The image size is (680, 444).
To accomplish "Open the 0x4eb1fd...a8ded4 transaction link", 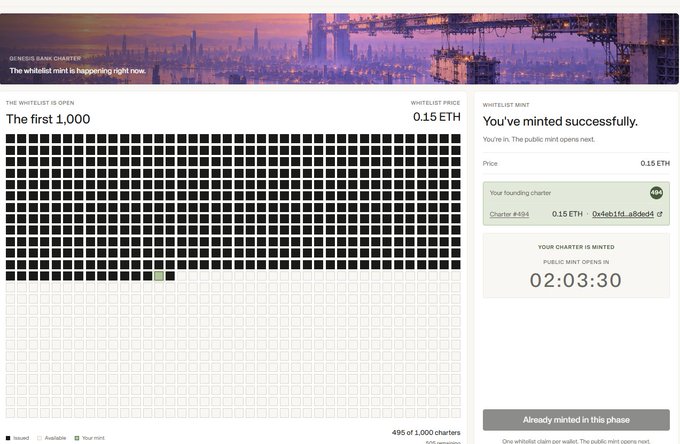I will pyautogui.click(x=623, y=214).
